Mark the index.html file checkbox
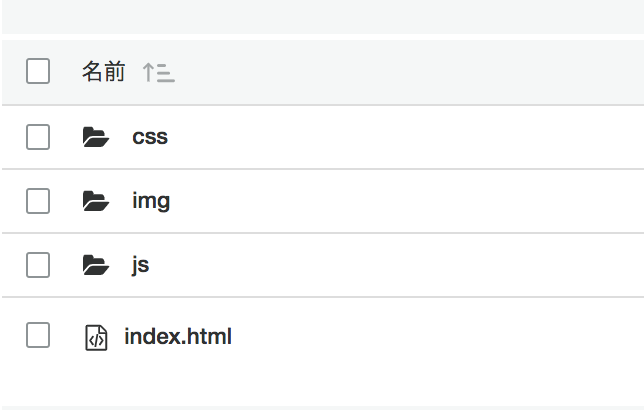The width and height of the screenshot is (644, 410). pyautogui.click(x=38, y=335)
